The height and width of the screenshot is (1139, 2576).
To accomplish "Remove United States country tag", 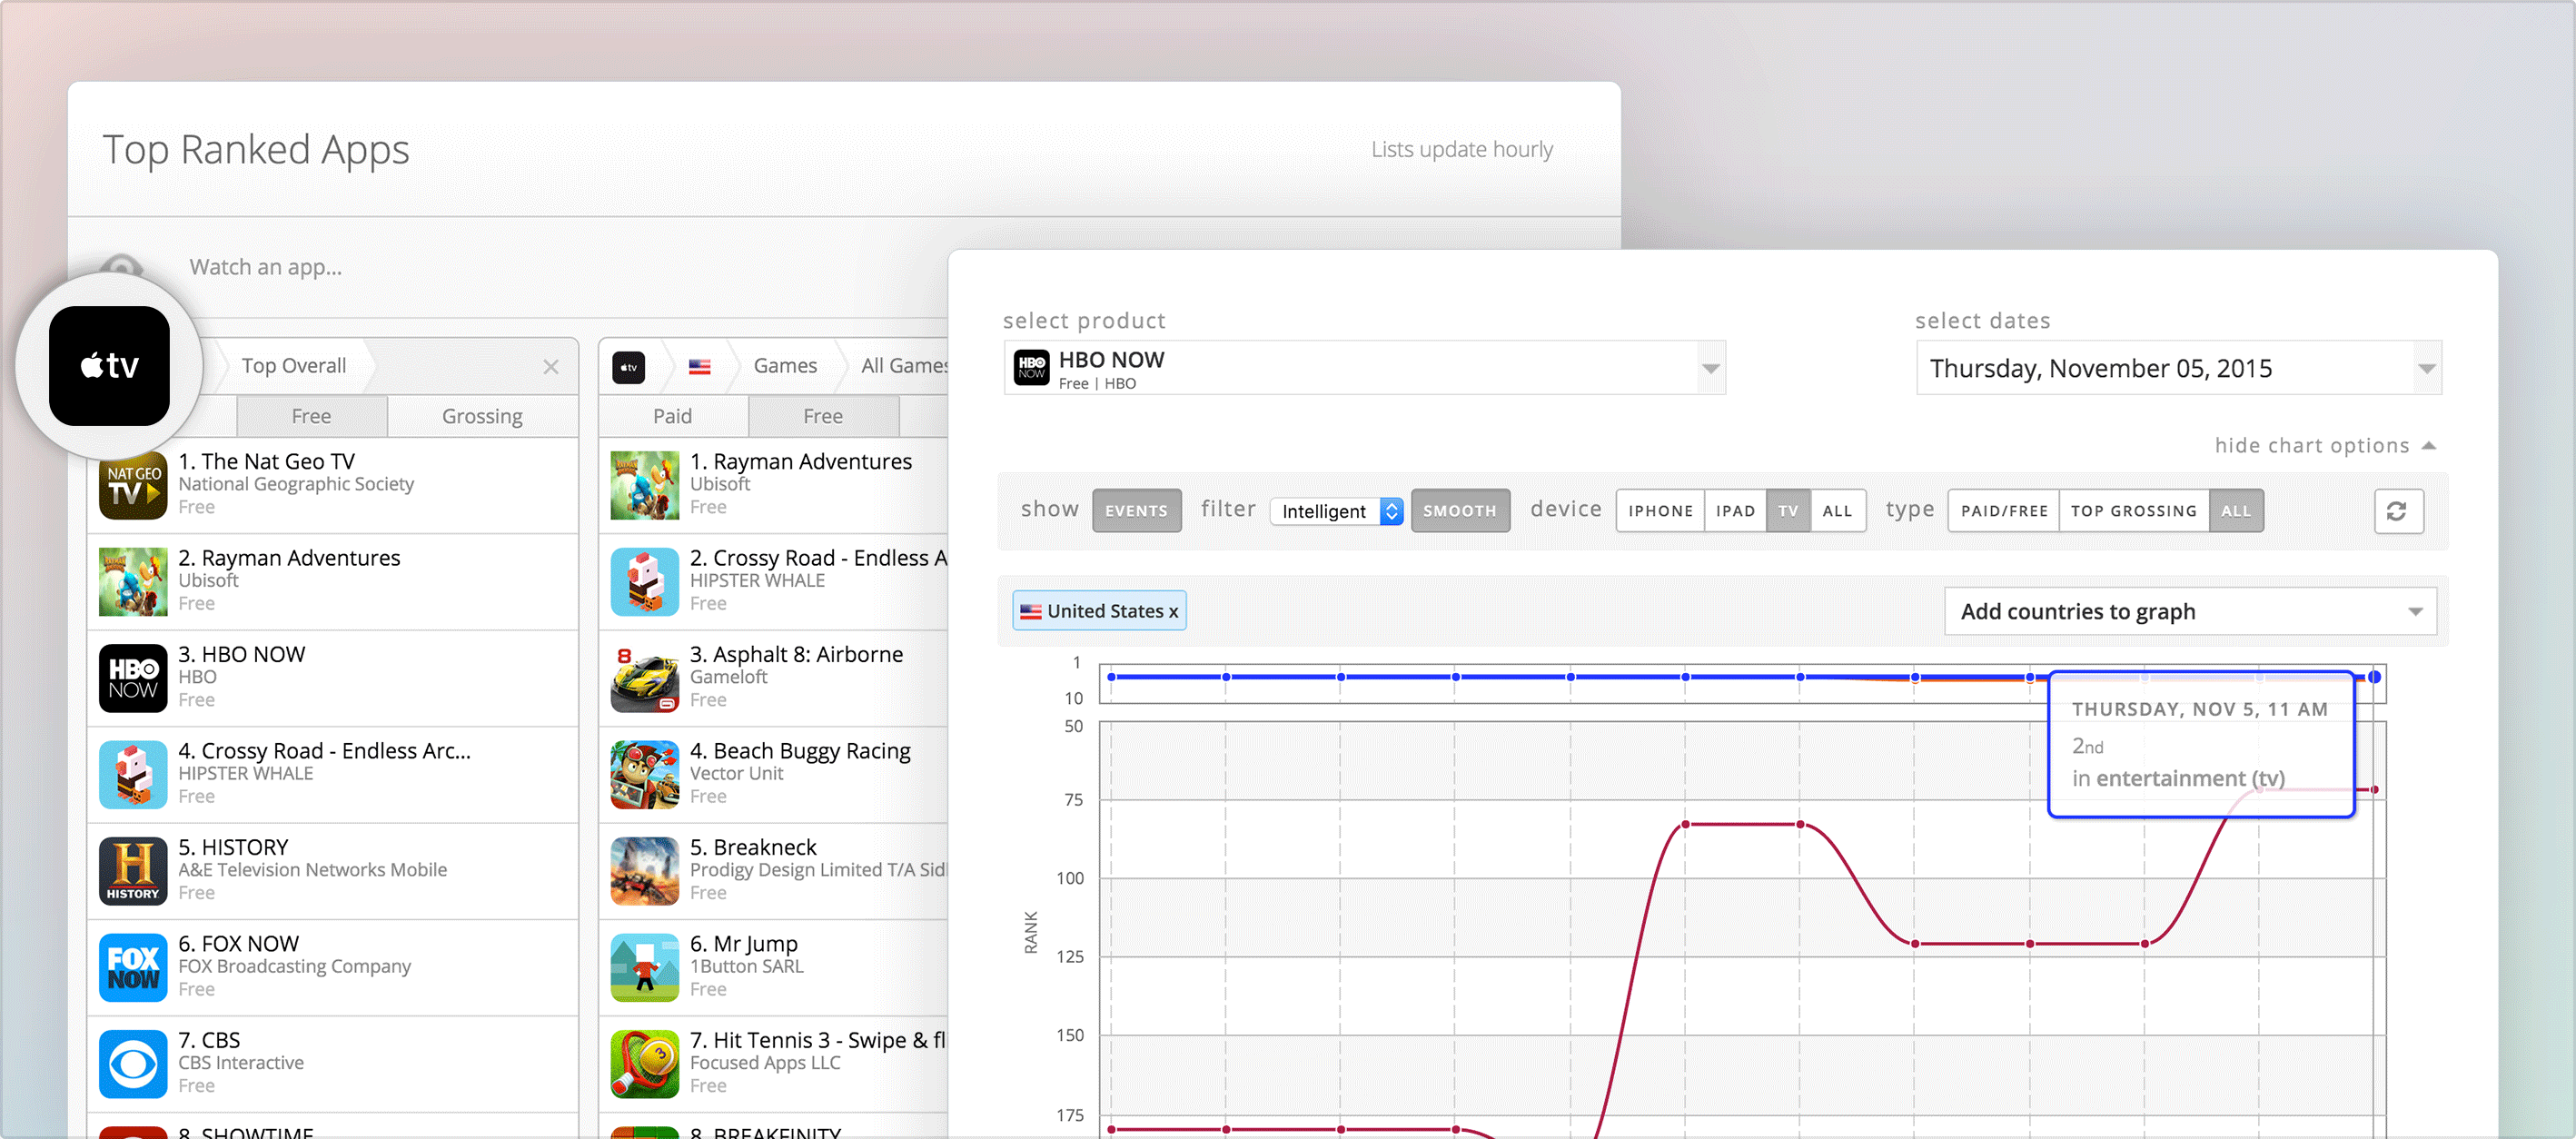I will point(1174,612).
